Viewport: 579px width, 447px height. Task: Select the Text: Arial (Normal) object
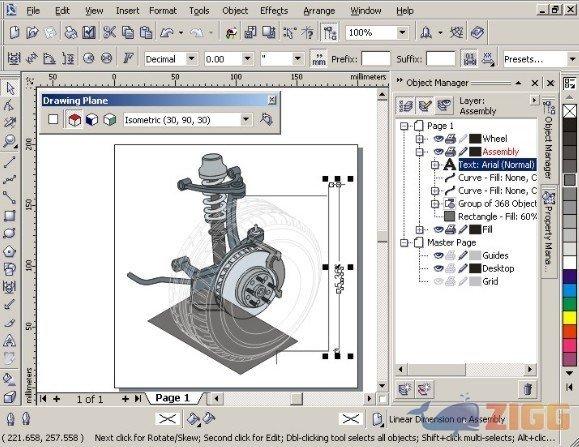coord(497,165)
